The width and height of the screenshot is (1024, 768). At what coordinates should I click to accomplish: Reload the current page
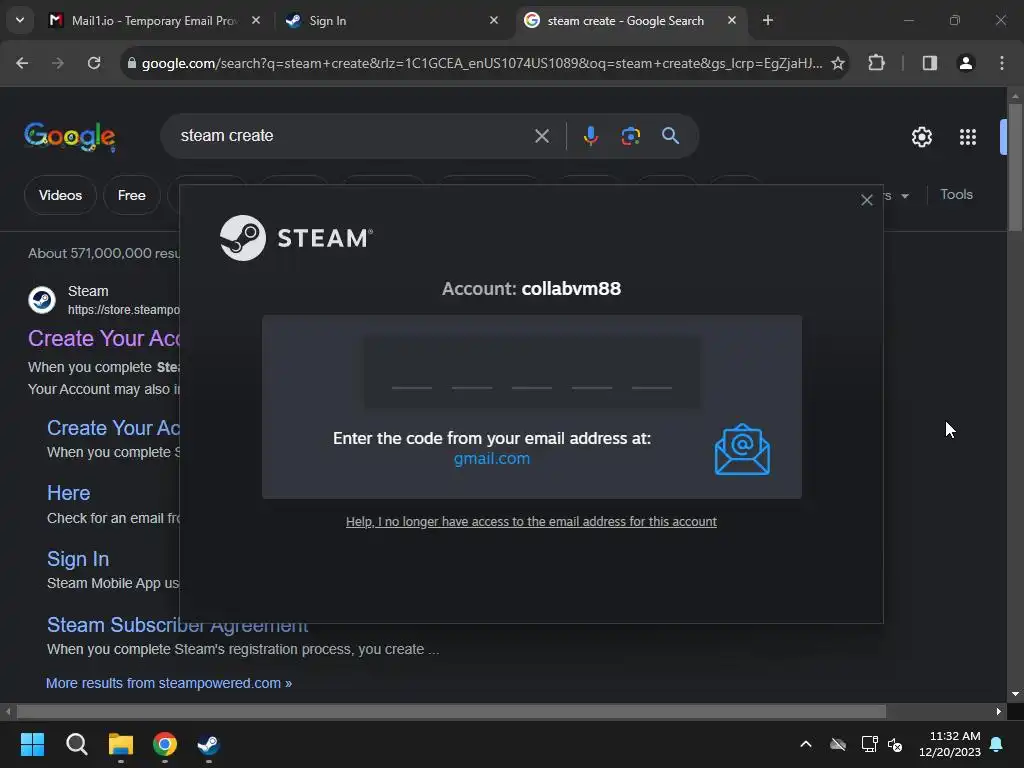[x=94, y=63]
